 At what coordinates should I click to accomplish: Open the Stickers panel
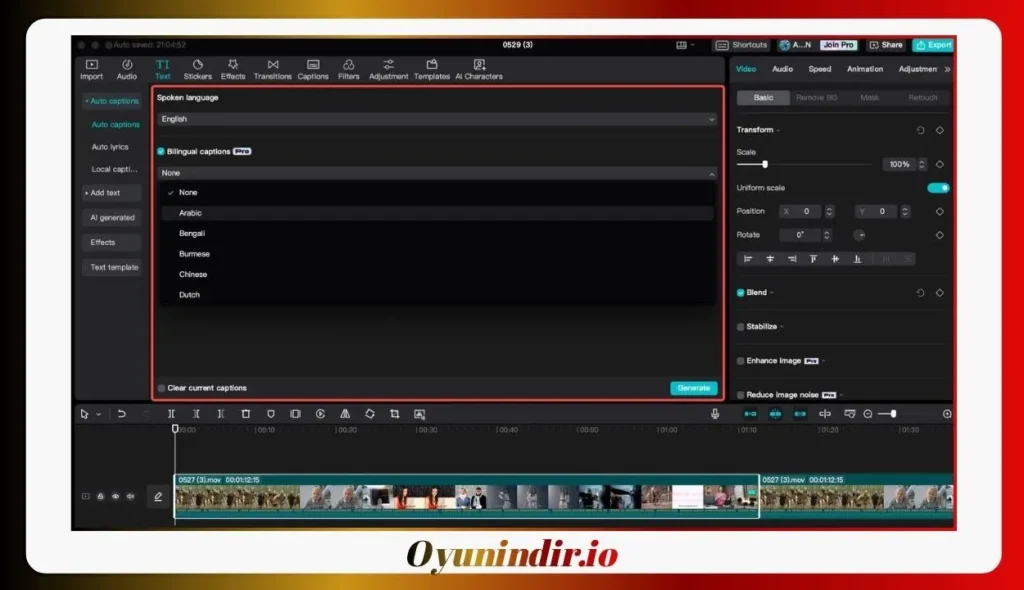tap(197, 69)
